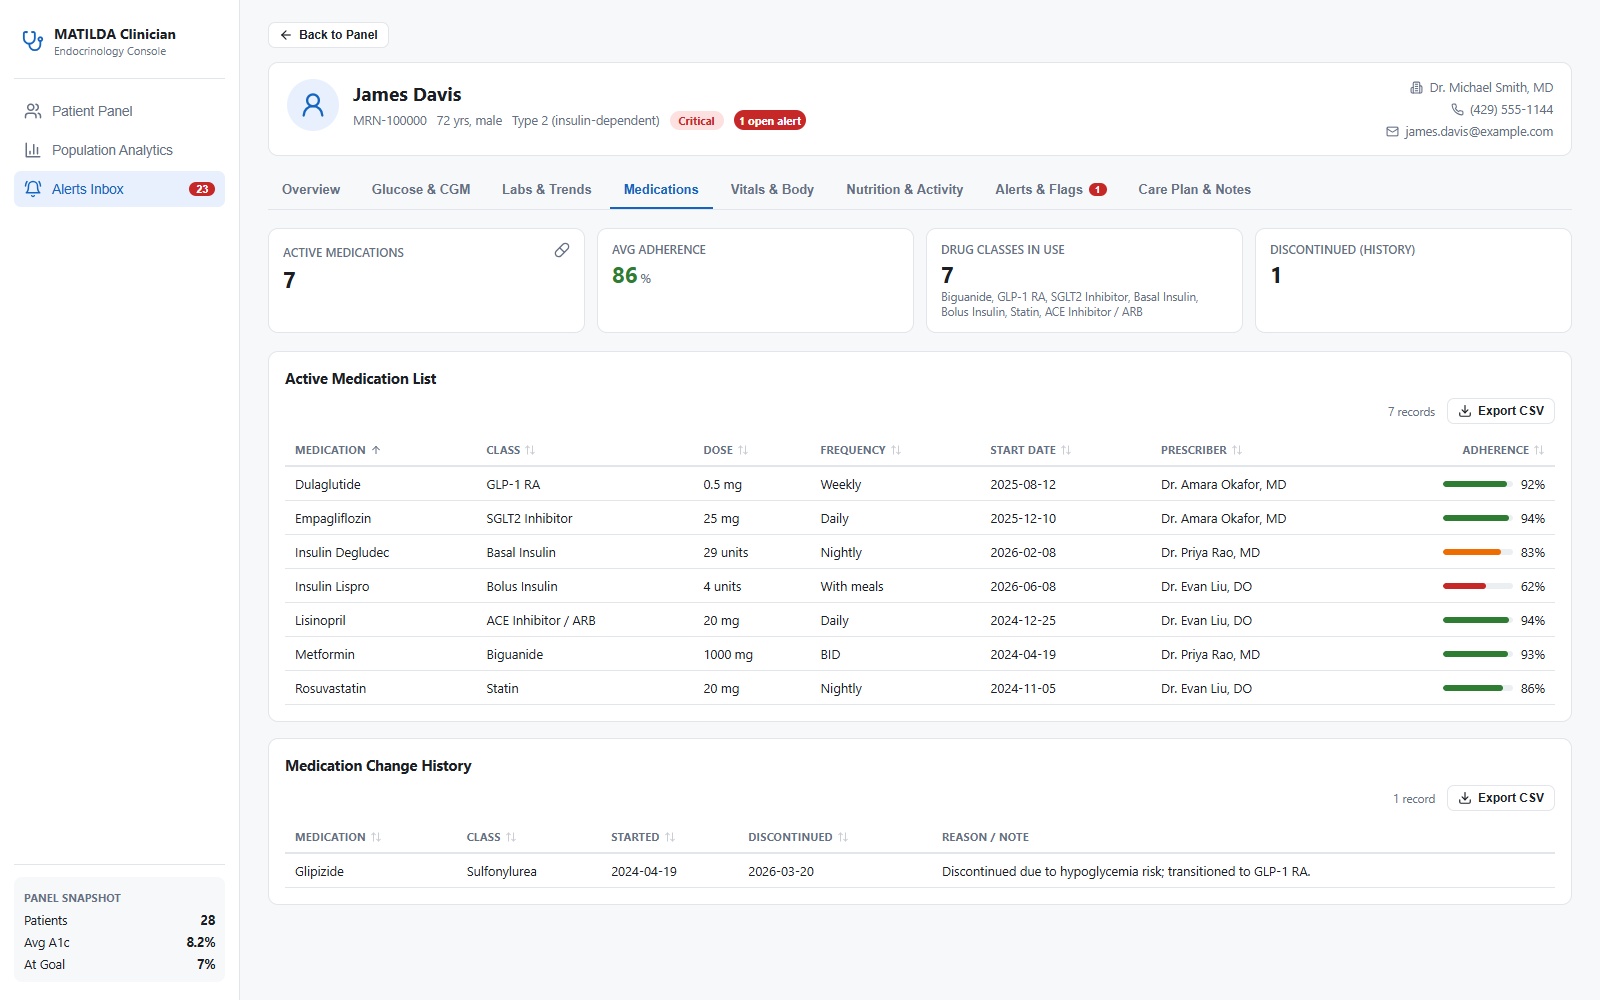The width and height of the screenshot is (1600, 1000).
Task: Click download icon in Active Medication List export
Action: pyautogui.click(x=1465, y=411)
